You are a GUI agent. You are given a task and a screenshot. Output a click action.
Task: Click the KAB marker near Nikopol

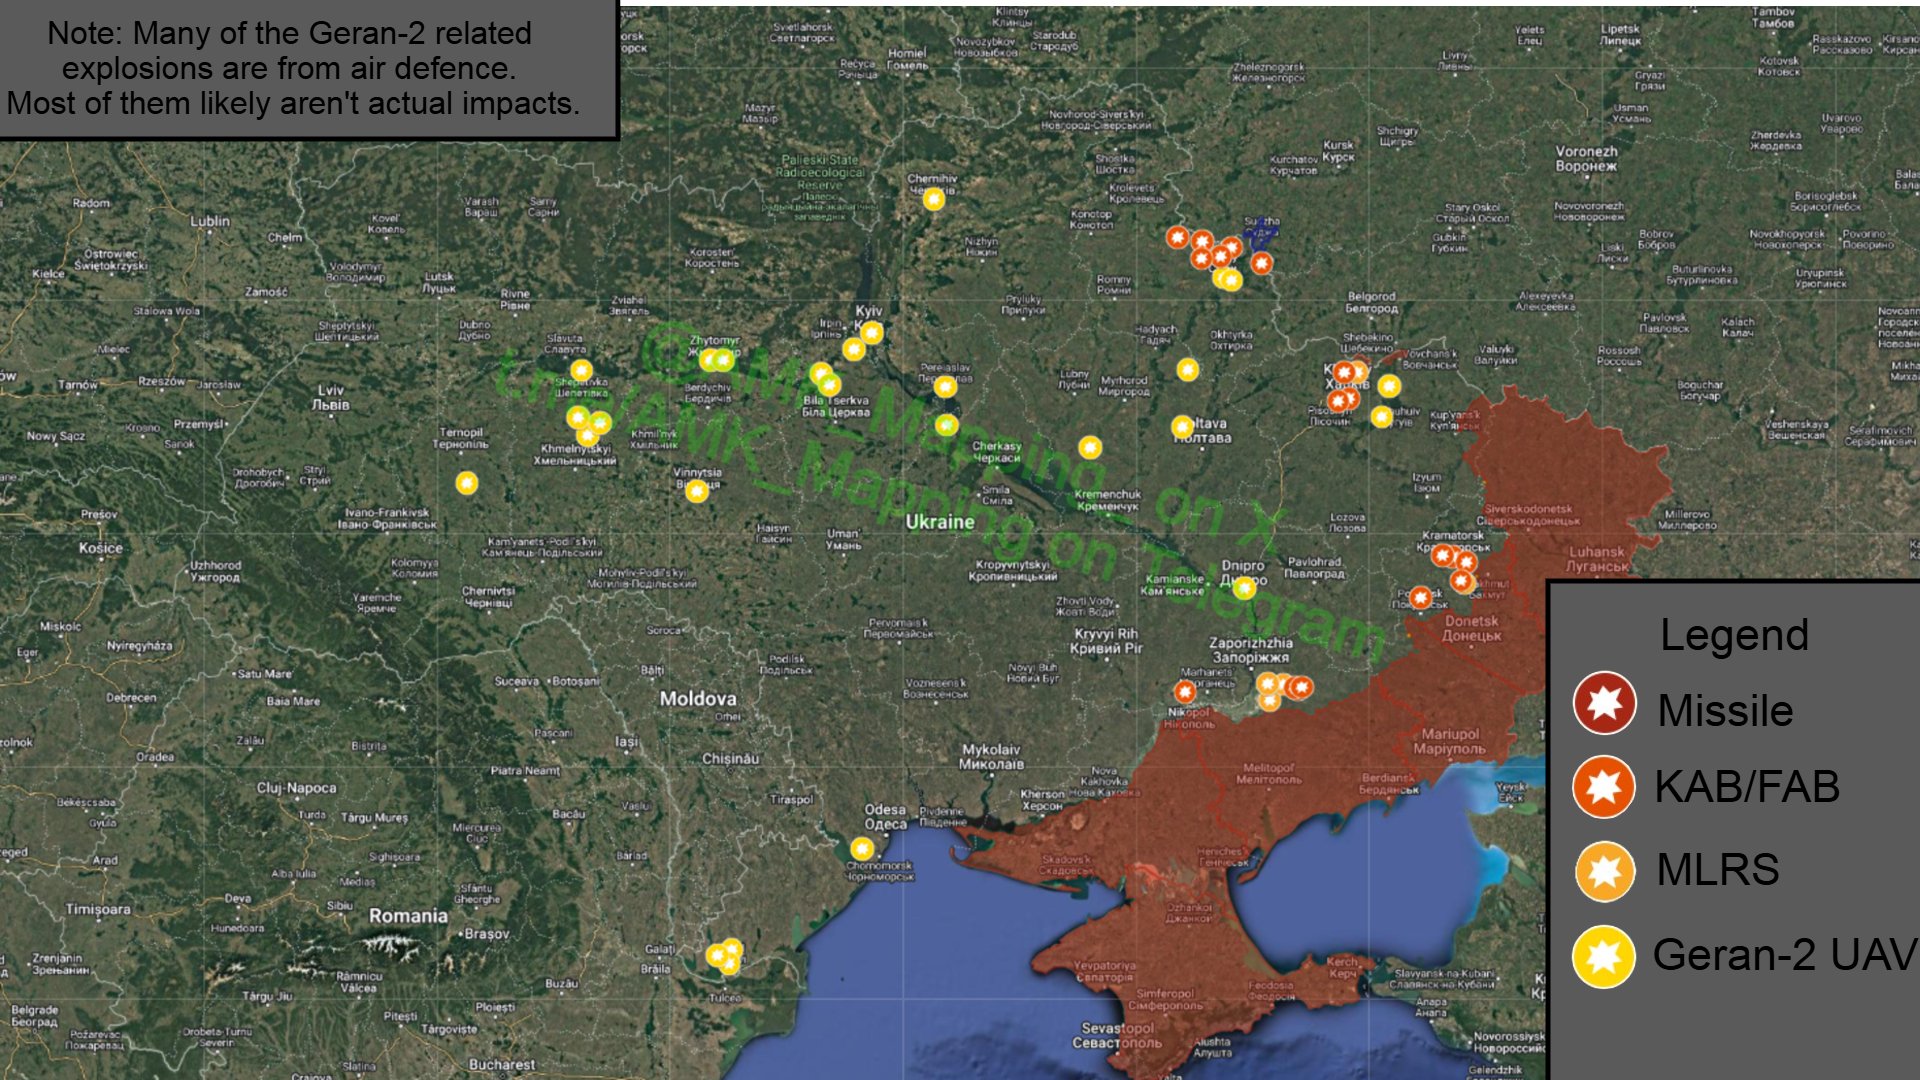(1185, 691)
